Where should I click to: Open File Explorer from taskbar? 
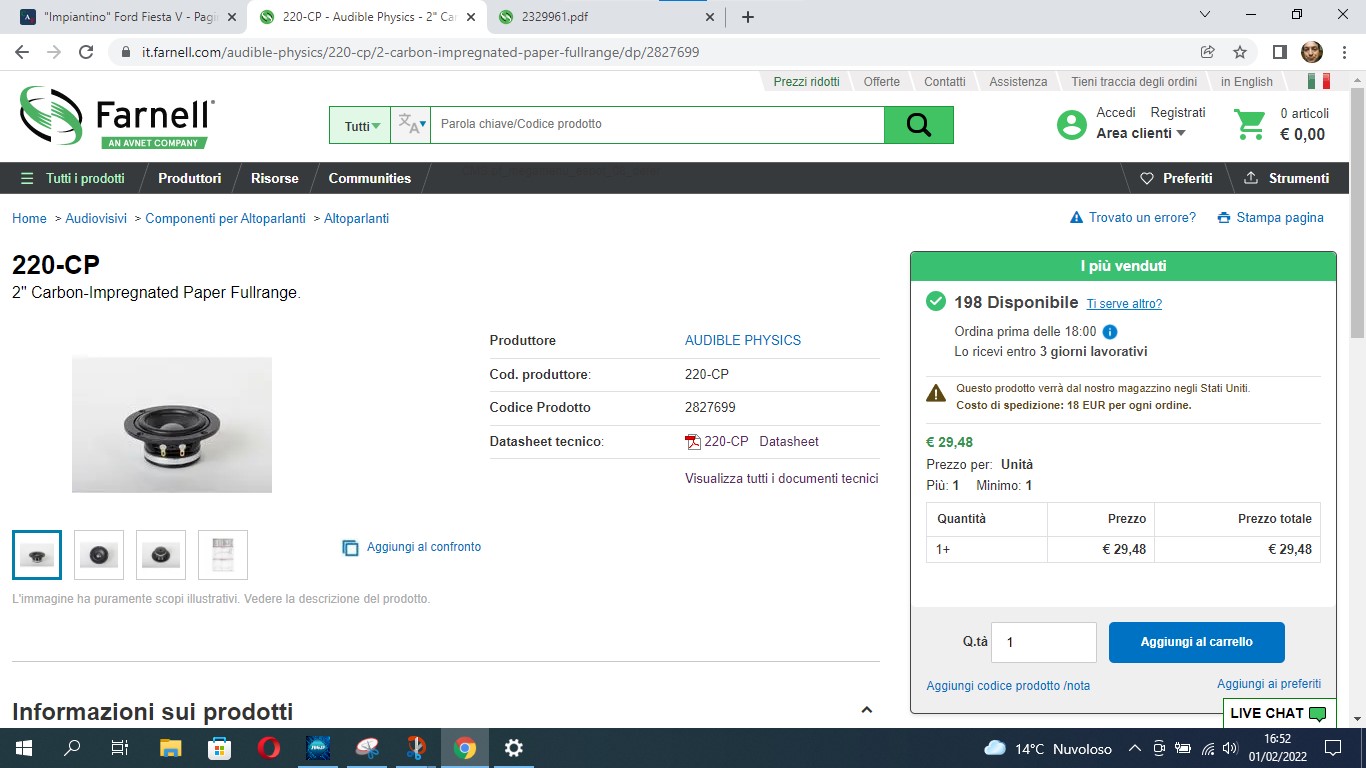tap(171, 748)
